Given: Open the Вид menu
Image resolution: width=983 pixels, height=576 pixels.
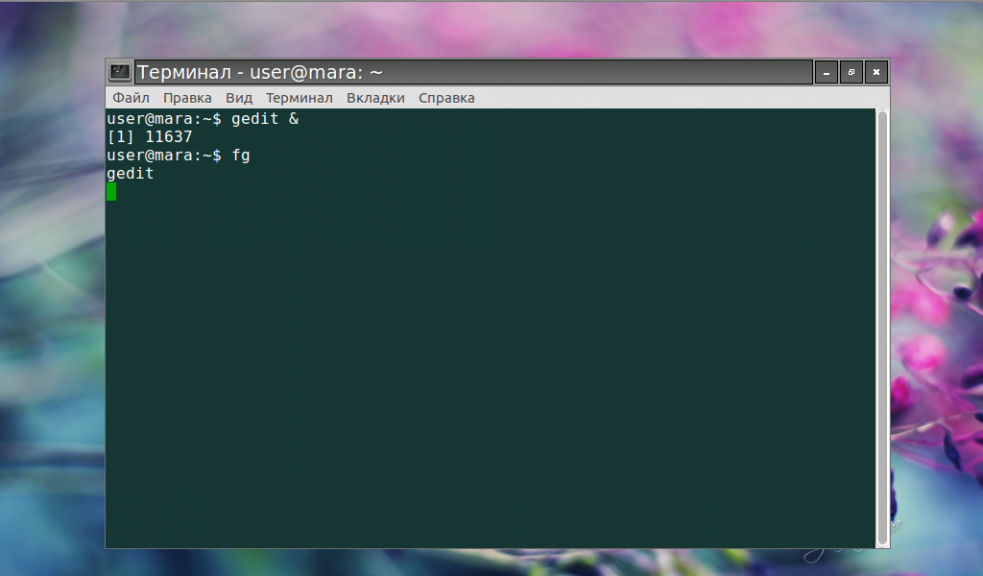Looking at the screenshot, I should tap(239, 98).
